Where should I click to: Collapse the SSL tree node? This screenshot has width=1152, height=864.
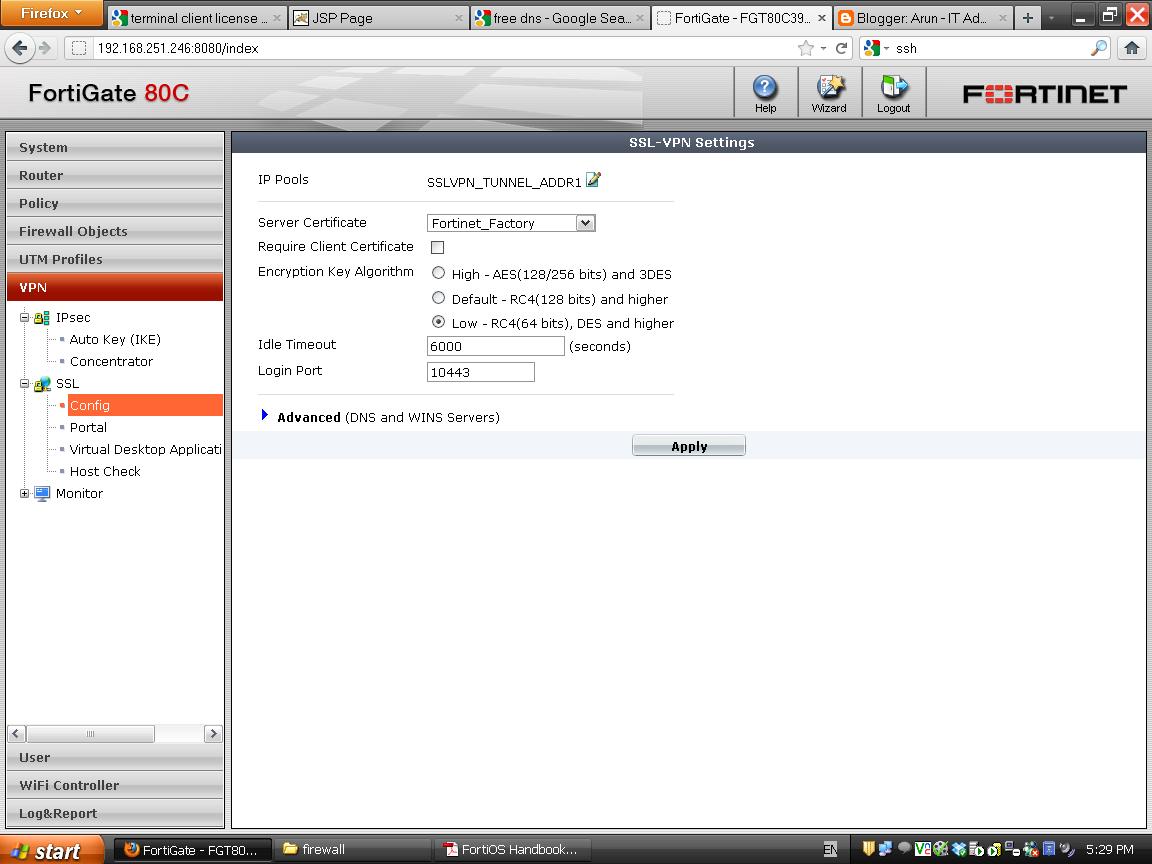pos(24,384)
